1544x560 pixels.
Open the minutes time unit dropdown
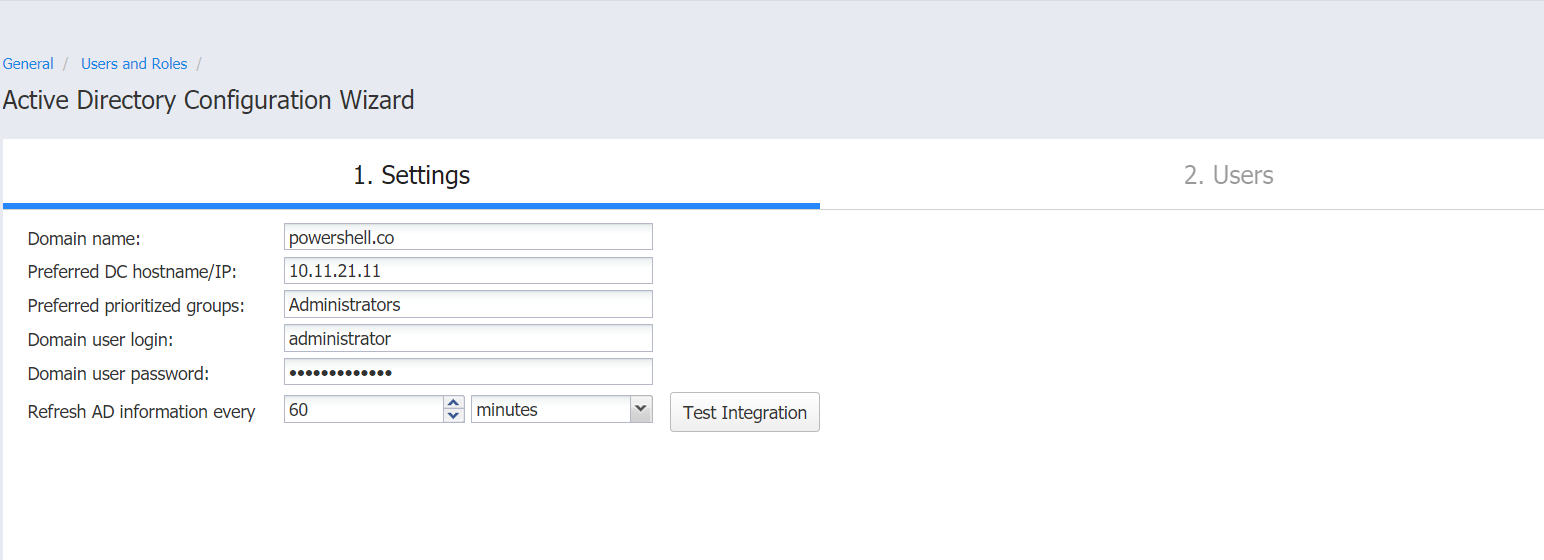[x=562, y=409]
